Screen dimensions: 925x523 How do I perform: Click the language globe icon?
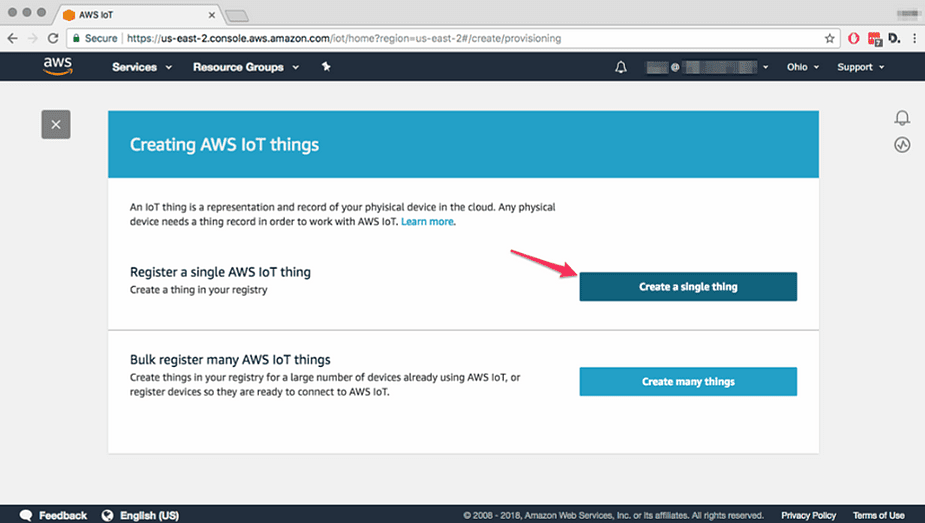click(107, 515)
